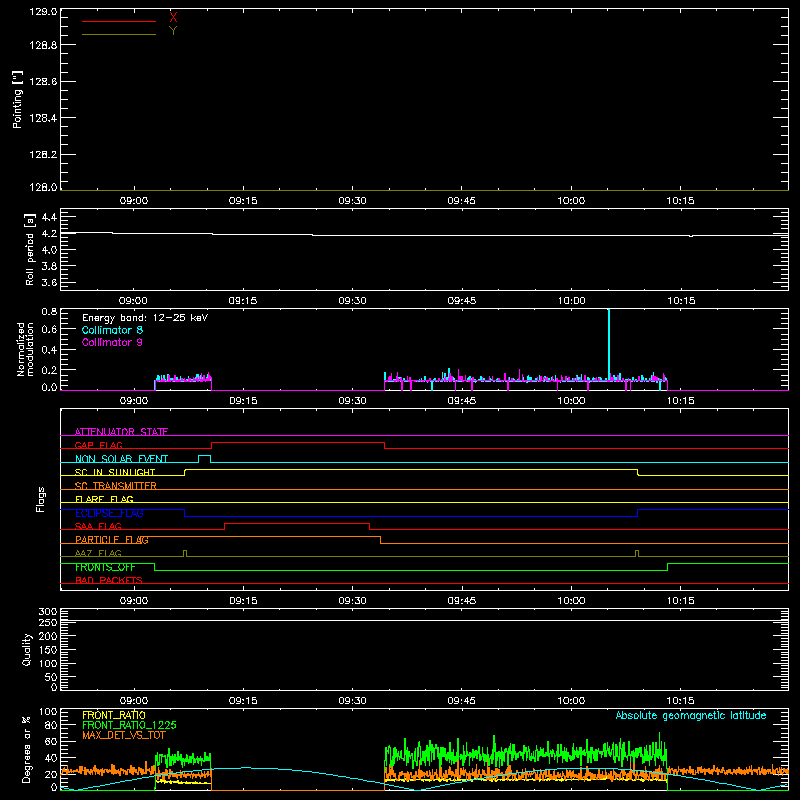The height and width of the screenshot is (800, 800).
Task: Click the 10:00 time label under Roll period plot
Action: (x=571, y=301)
